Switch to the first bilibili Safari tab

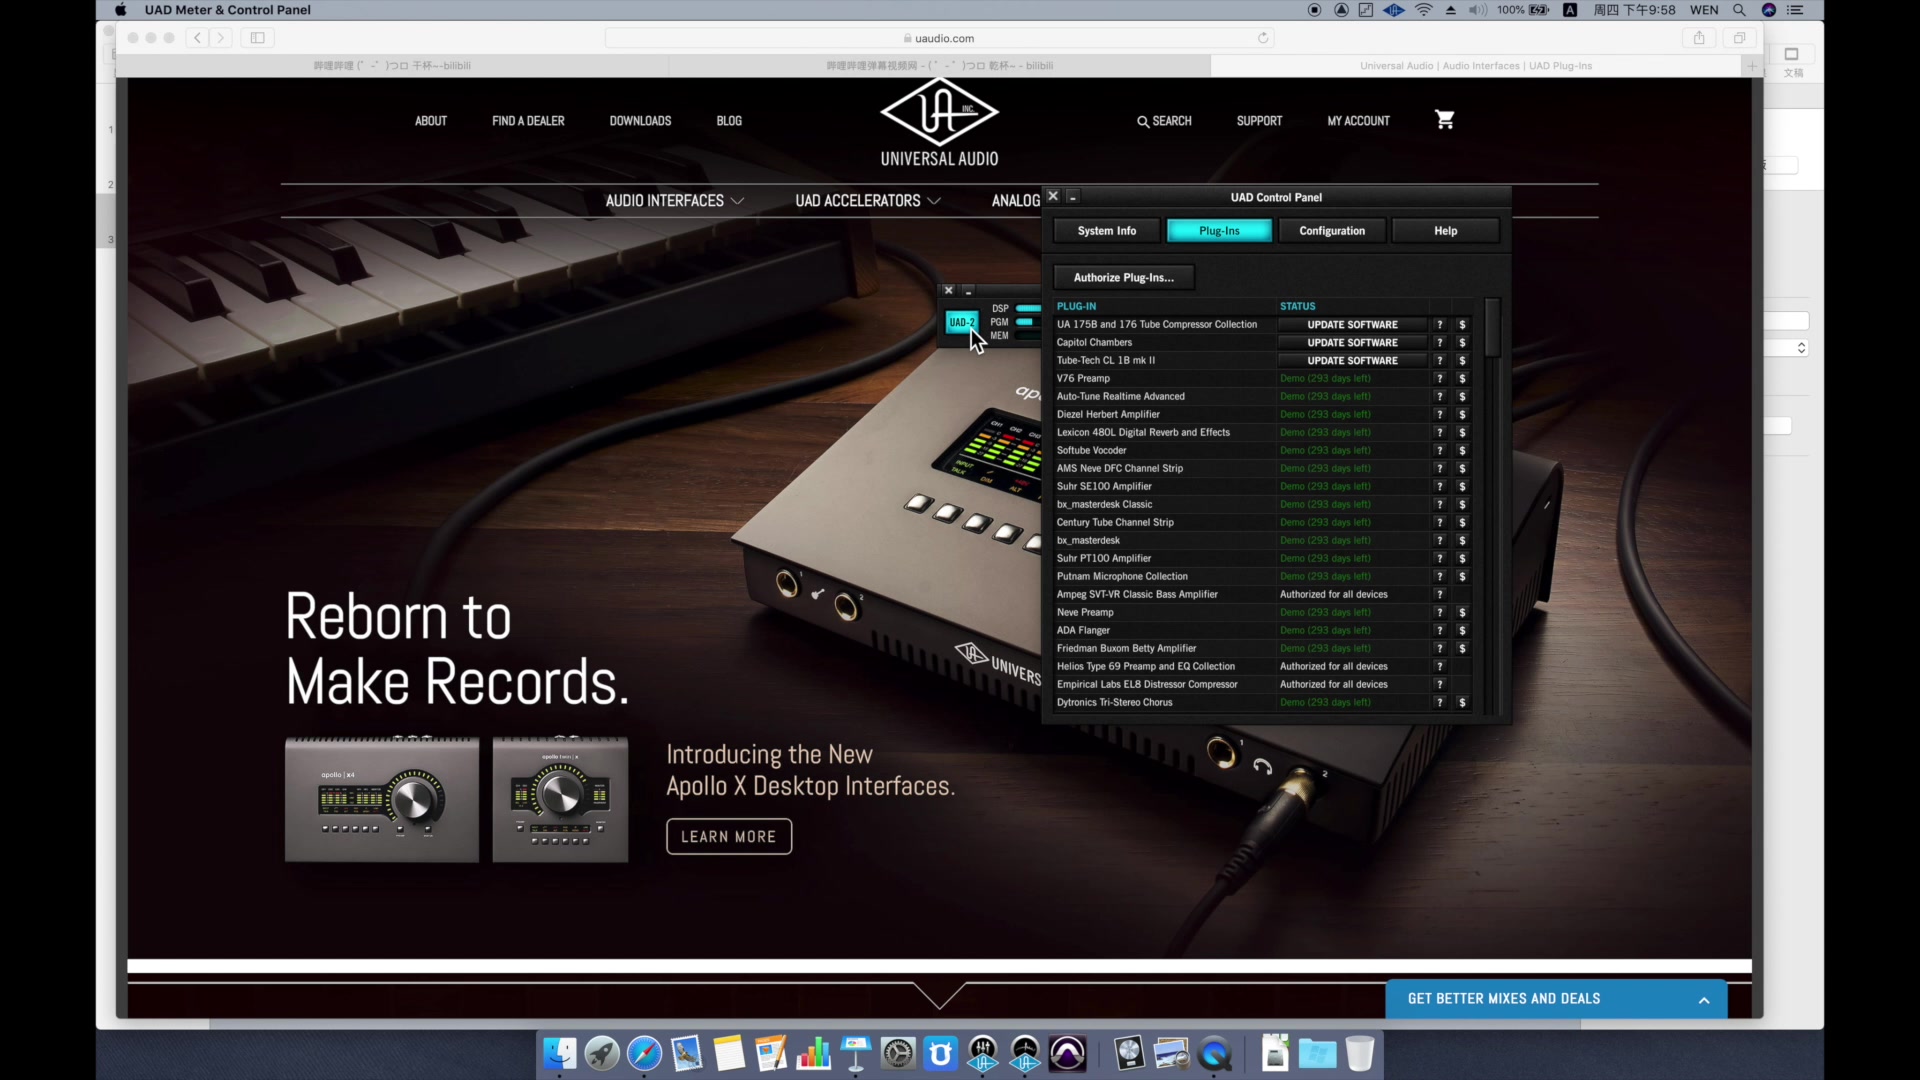(392, 66)
